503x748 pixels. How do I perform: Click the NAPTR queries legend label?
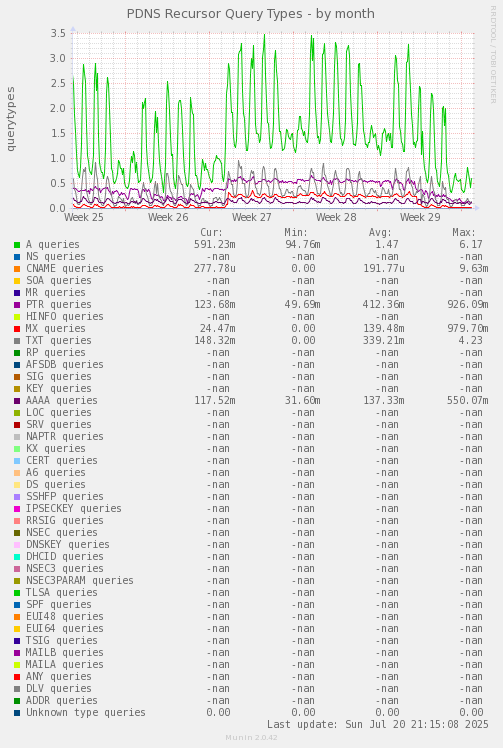(x=64, y=436)
